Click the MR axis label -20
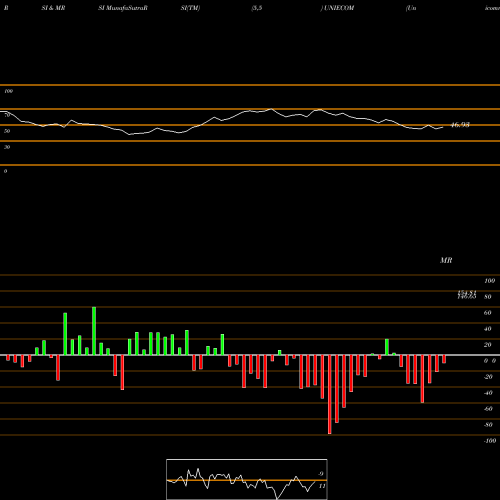The height and width of the screenshot is (500, 500). pyautogui.click(x=488, y=377)
